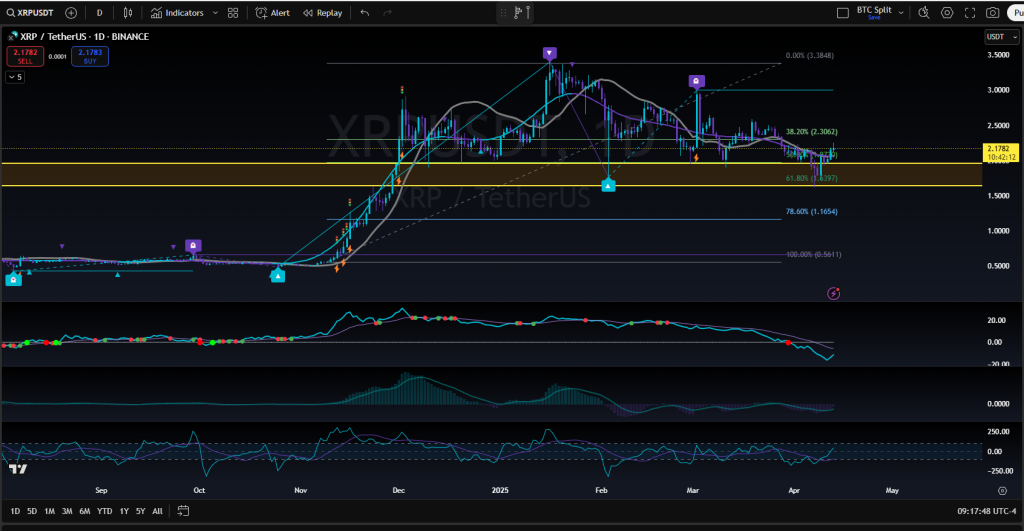Screen dimensions: 1024x531
Task: Select the flag tool in floating toolbar
Action: pyautogui.click(x=517, y=12)
